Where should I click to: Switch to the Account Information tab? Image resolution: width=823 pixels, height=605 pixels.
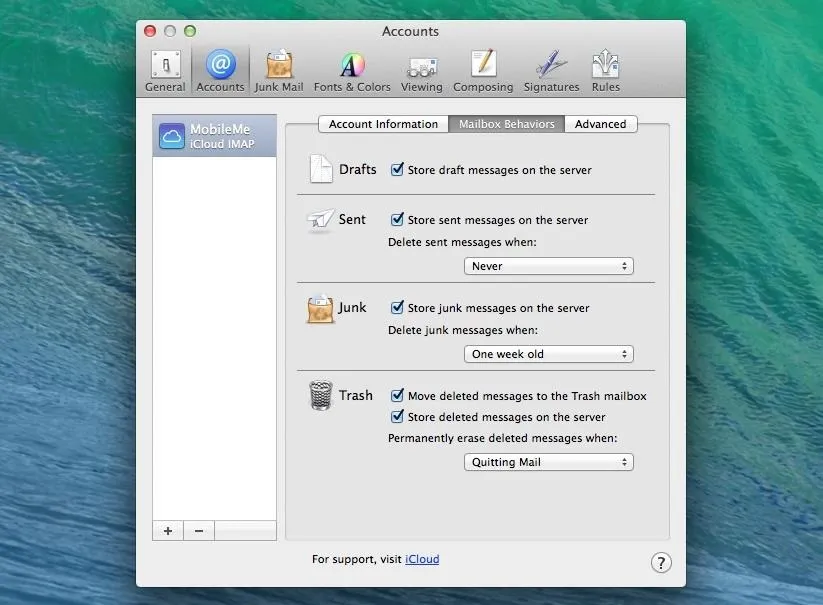click(383, 124)
